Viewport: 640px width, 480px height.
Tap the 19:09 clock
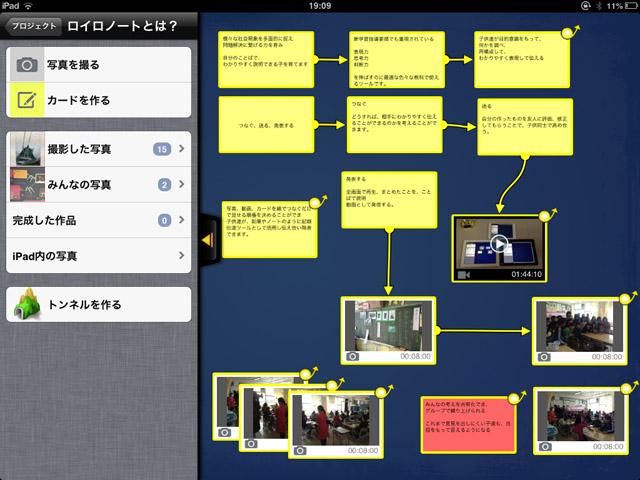coord(320,6)
